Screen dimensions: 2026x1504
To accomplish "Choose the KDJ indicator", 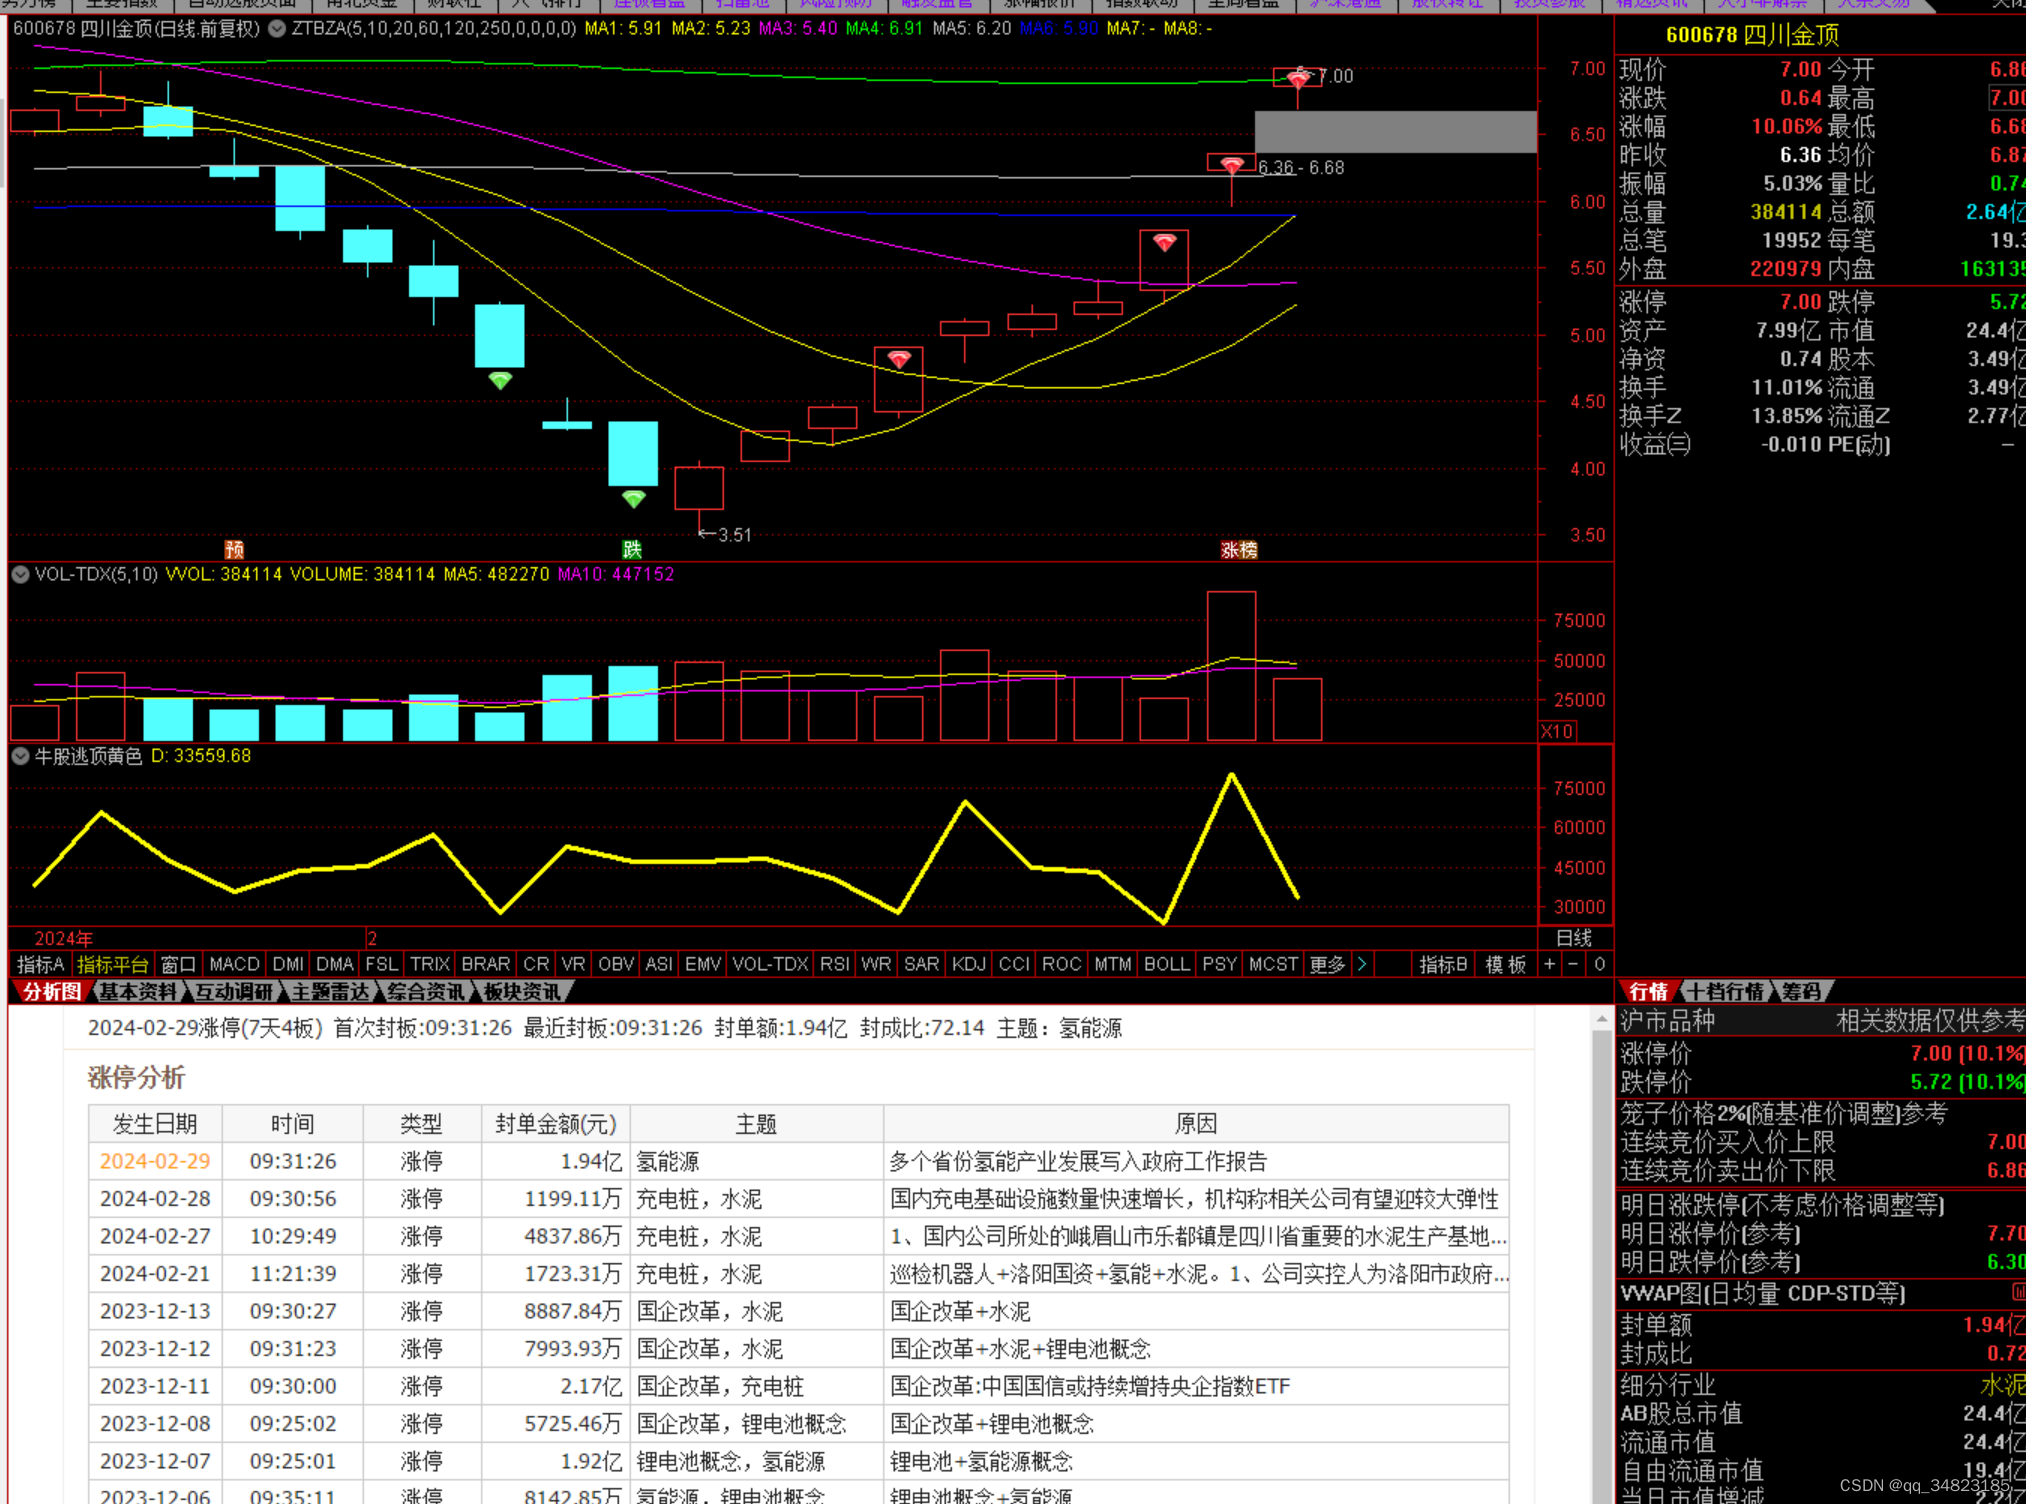I will pos(969,964).
